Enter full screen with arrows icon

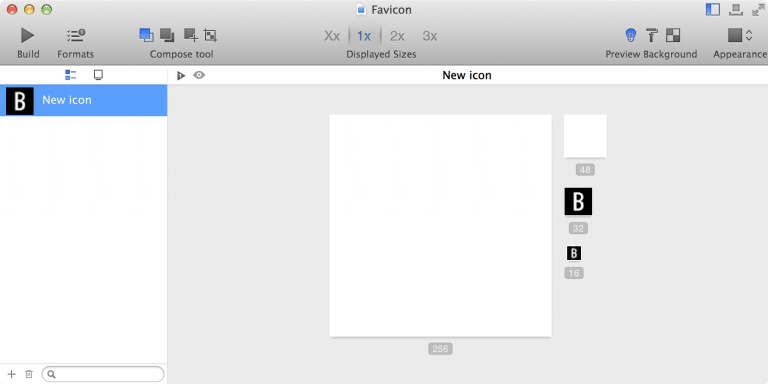(759, 10)
